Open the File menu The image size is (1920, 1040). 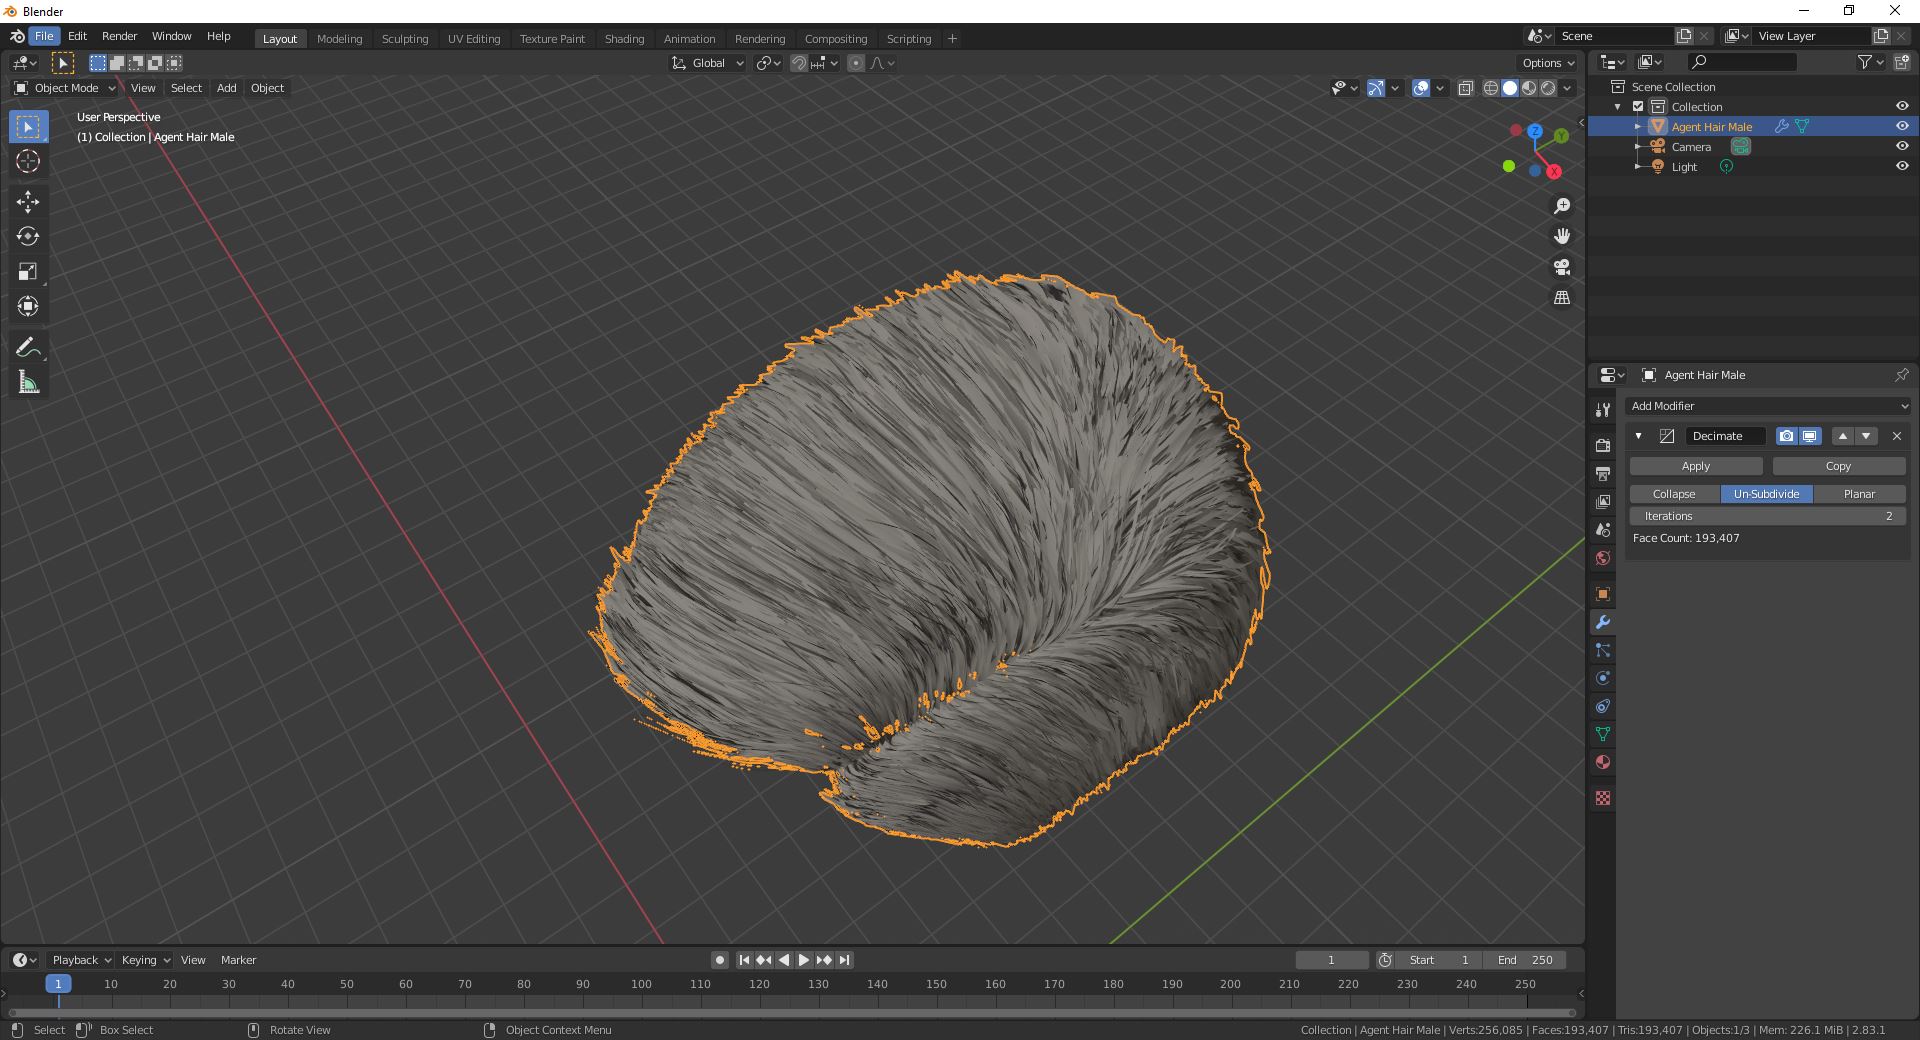pos(44,36)
